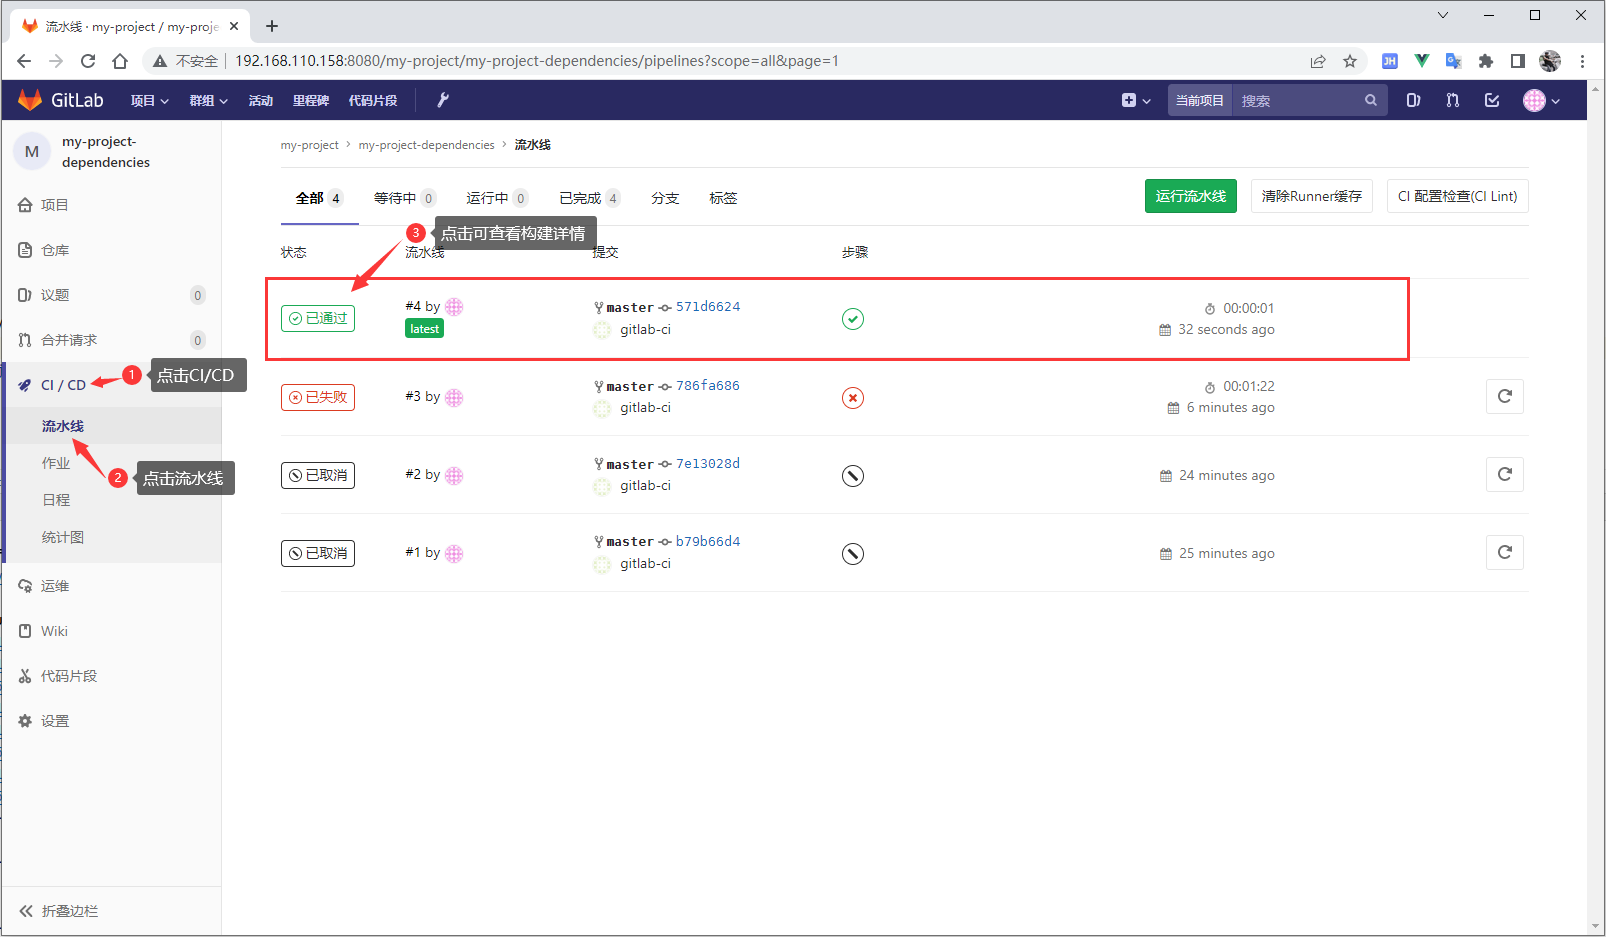This screenshot has width=1606, height=937.
Task: Open commit 571d6624 link
Action: (x=708, y=307)
